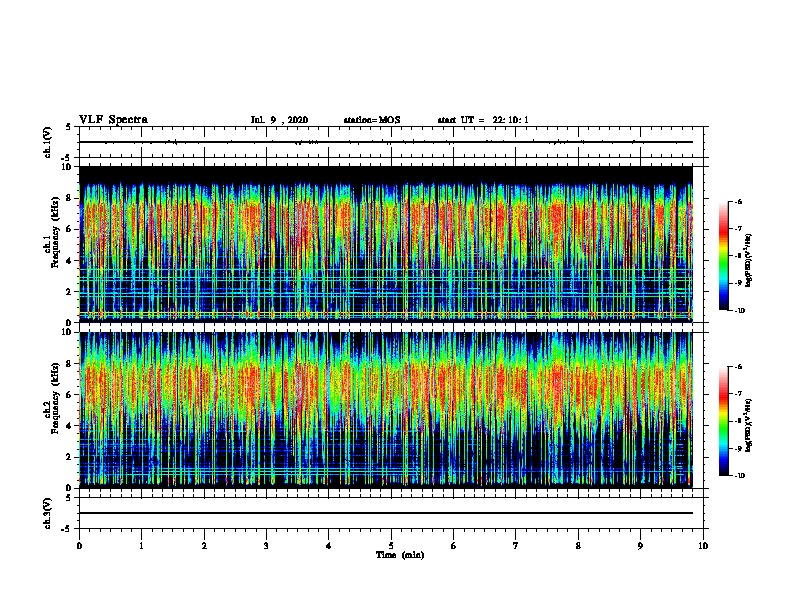Click the ch.1 spectrogram color scale bar
This screenshot has width=792, height=612.
724,256
